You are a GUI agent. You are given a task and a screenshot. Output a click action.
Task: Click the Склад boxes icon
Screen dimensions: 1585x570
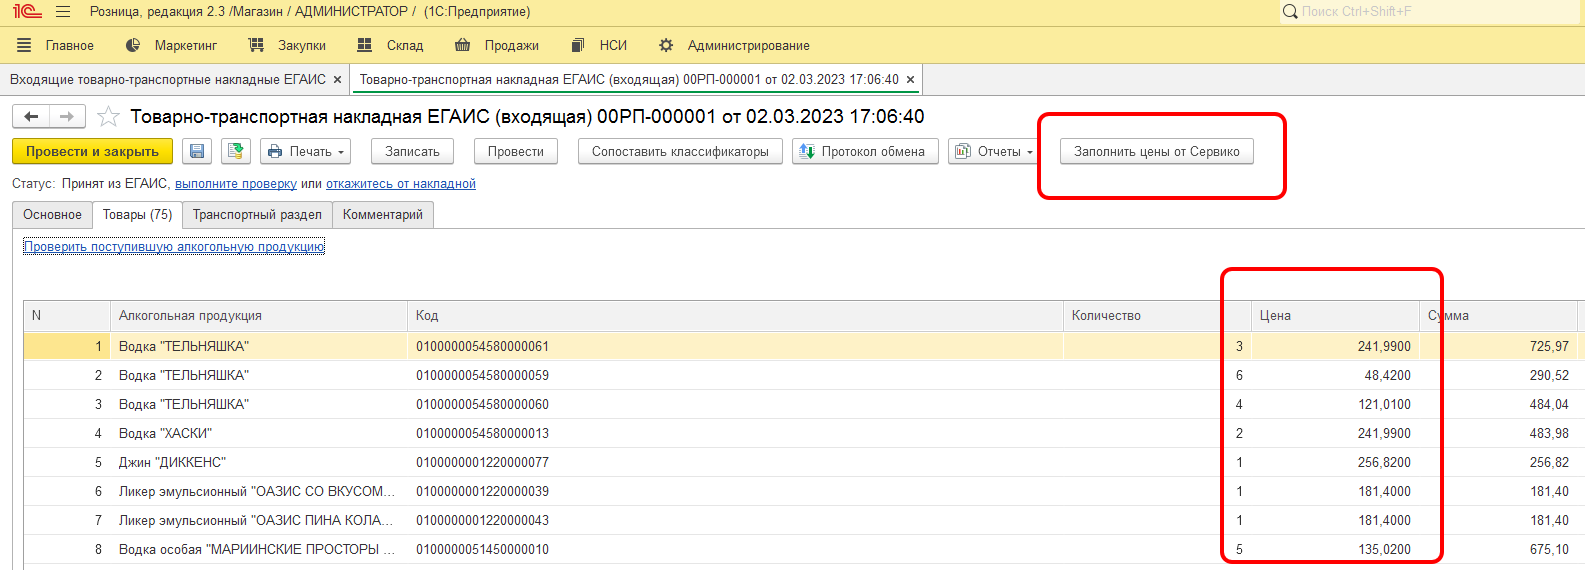[365, 45]
